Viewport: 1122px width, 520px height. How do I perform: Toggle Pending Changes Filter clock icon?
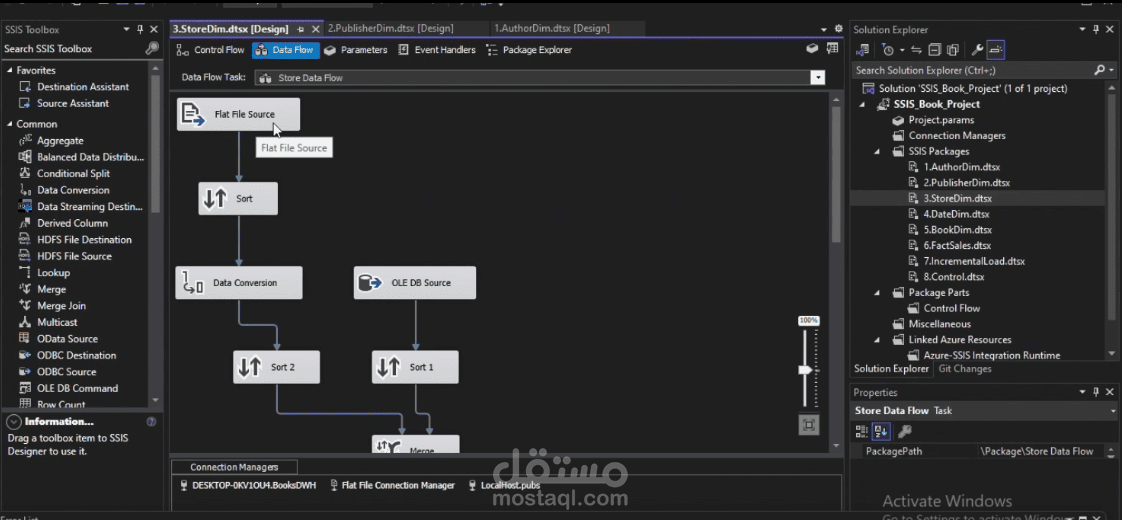pyautogui.click(x=888, y=50)
